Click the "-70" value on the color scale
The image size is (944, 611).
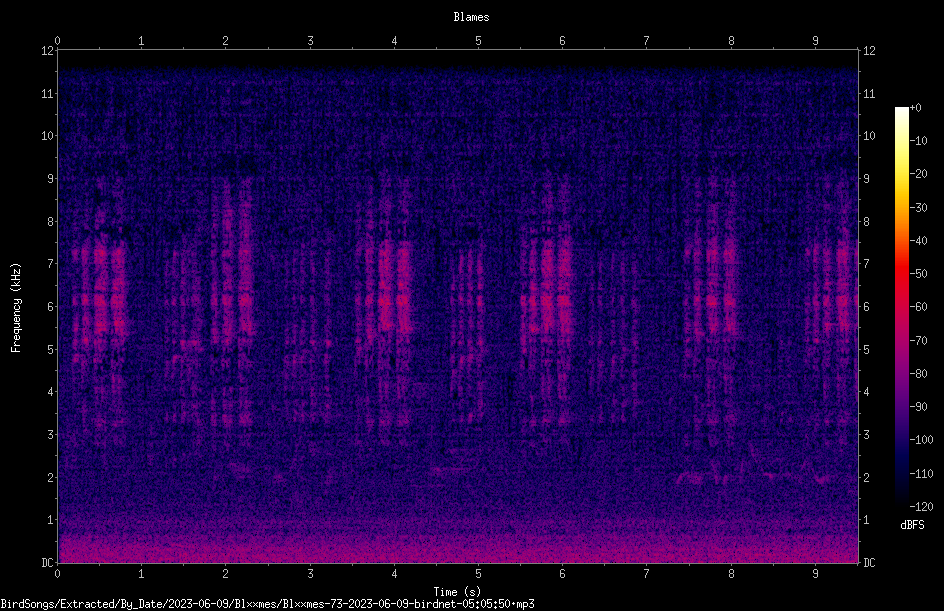[x=918, y=341]
